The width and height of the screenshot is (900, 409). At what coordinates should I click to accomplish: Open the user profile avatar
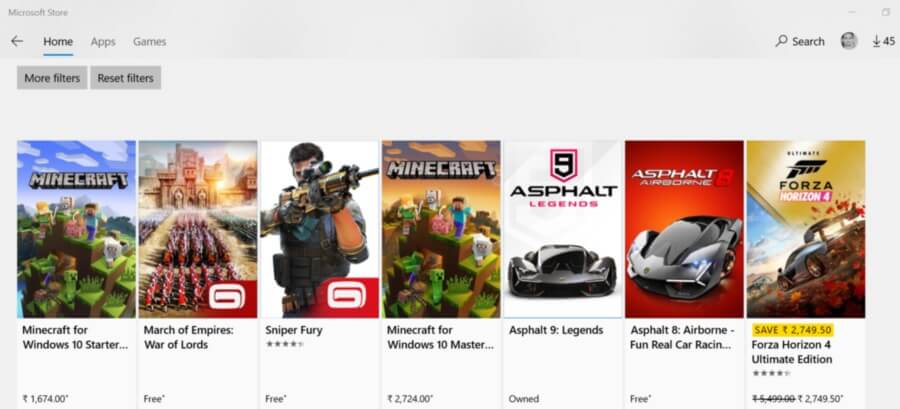pyautogui.click(x=849, y=41)
